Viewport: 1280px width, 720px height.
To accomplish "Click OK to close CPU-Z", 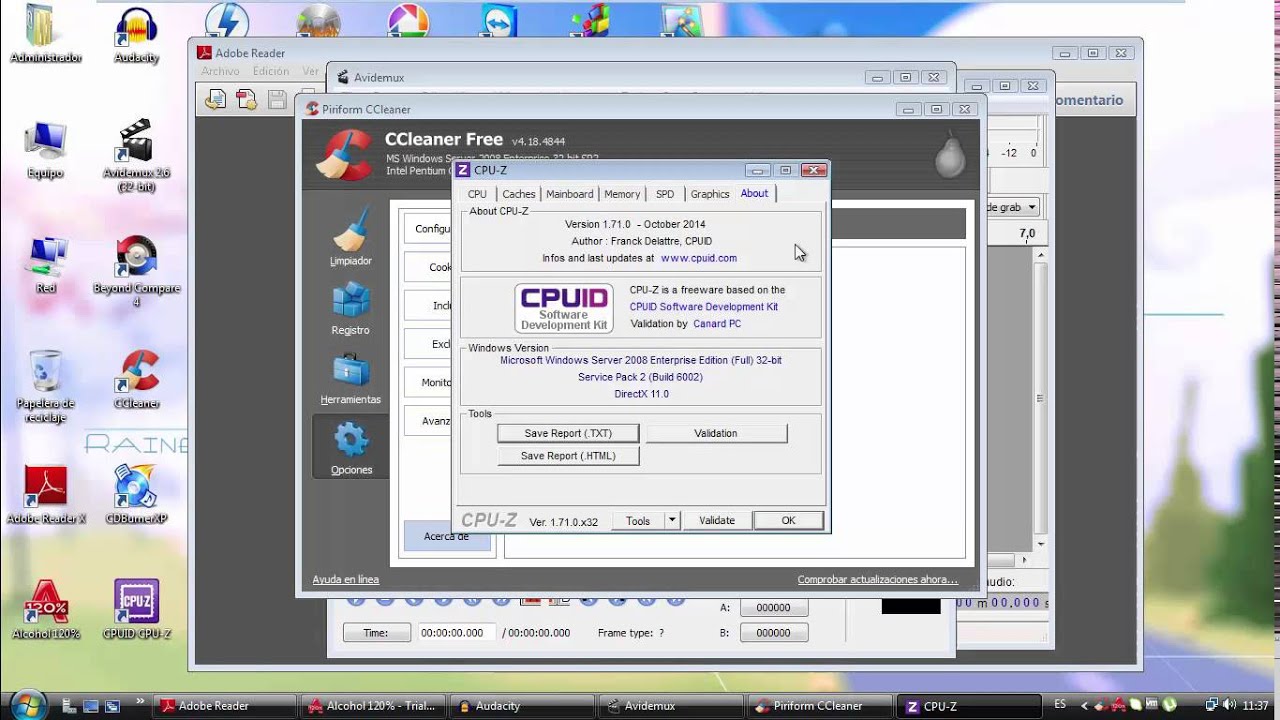I will tap(788, 520).
